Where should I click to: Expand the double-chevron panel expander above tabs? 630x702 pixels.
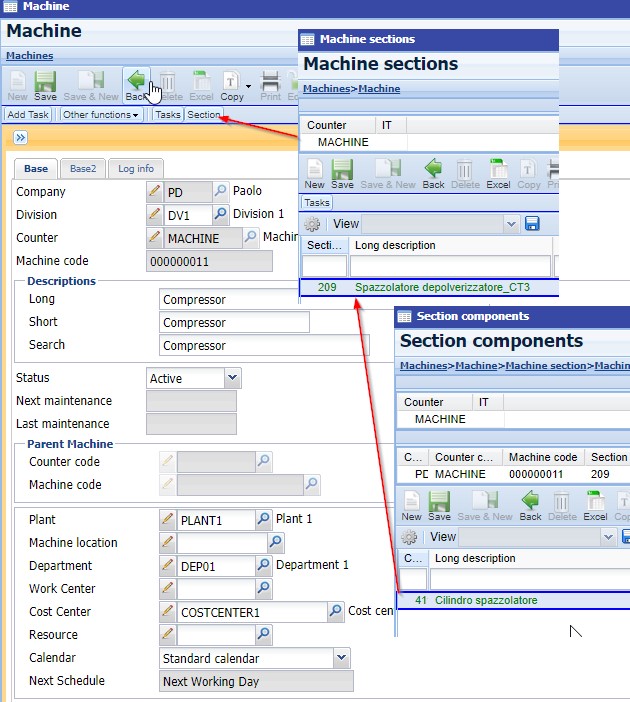[x=21, y=138]
